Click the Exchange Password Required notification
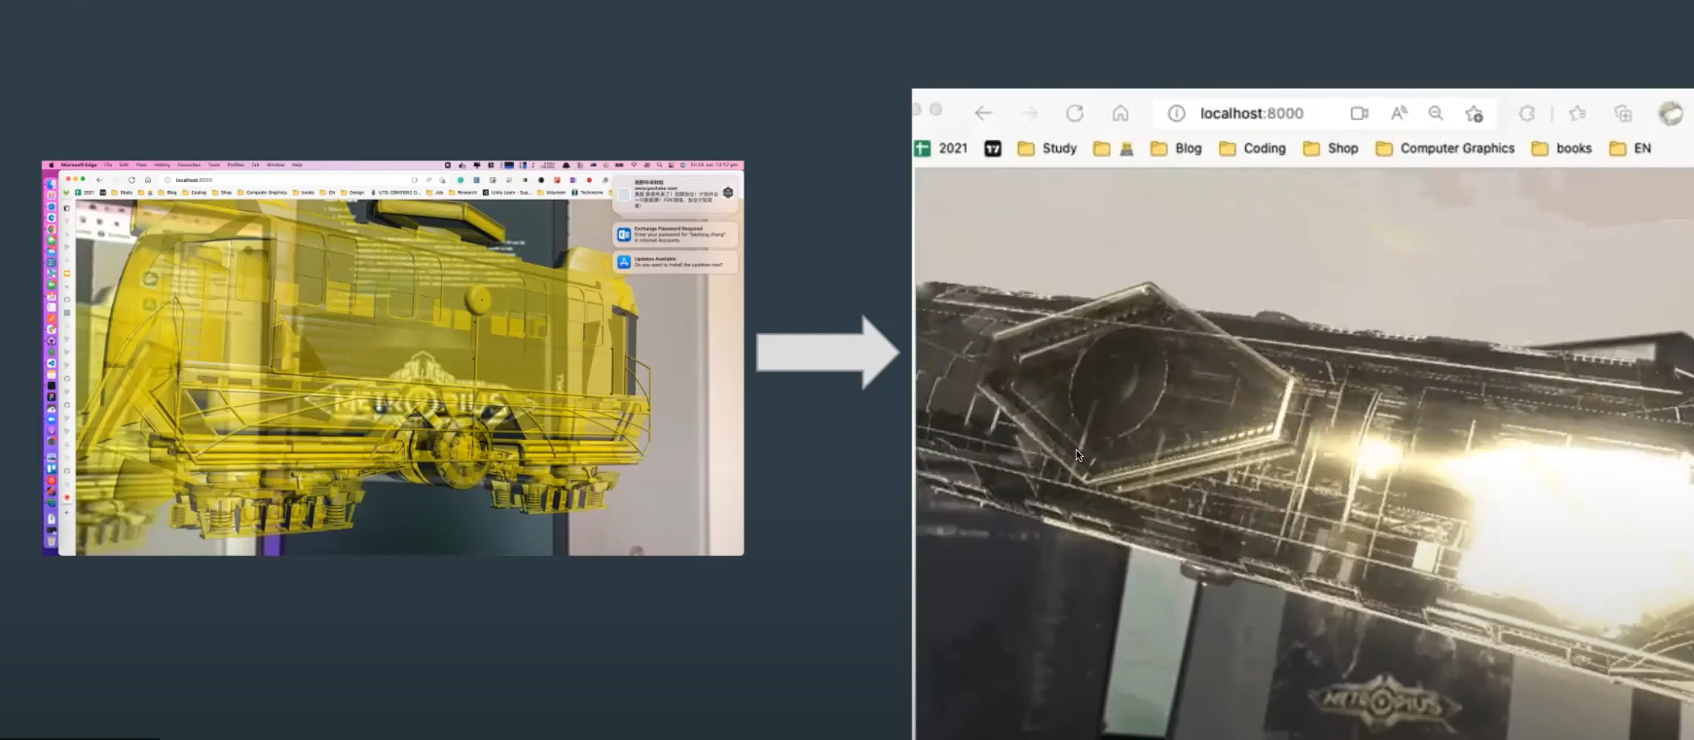The image size is (1694, 740). click(675, 234)
